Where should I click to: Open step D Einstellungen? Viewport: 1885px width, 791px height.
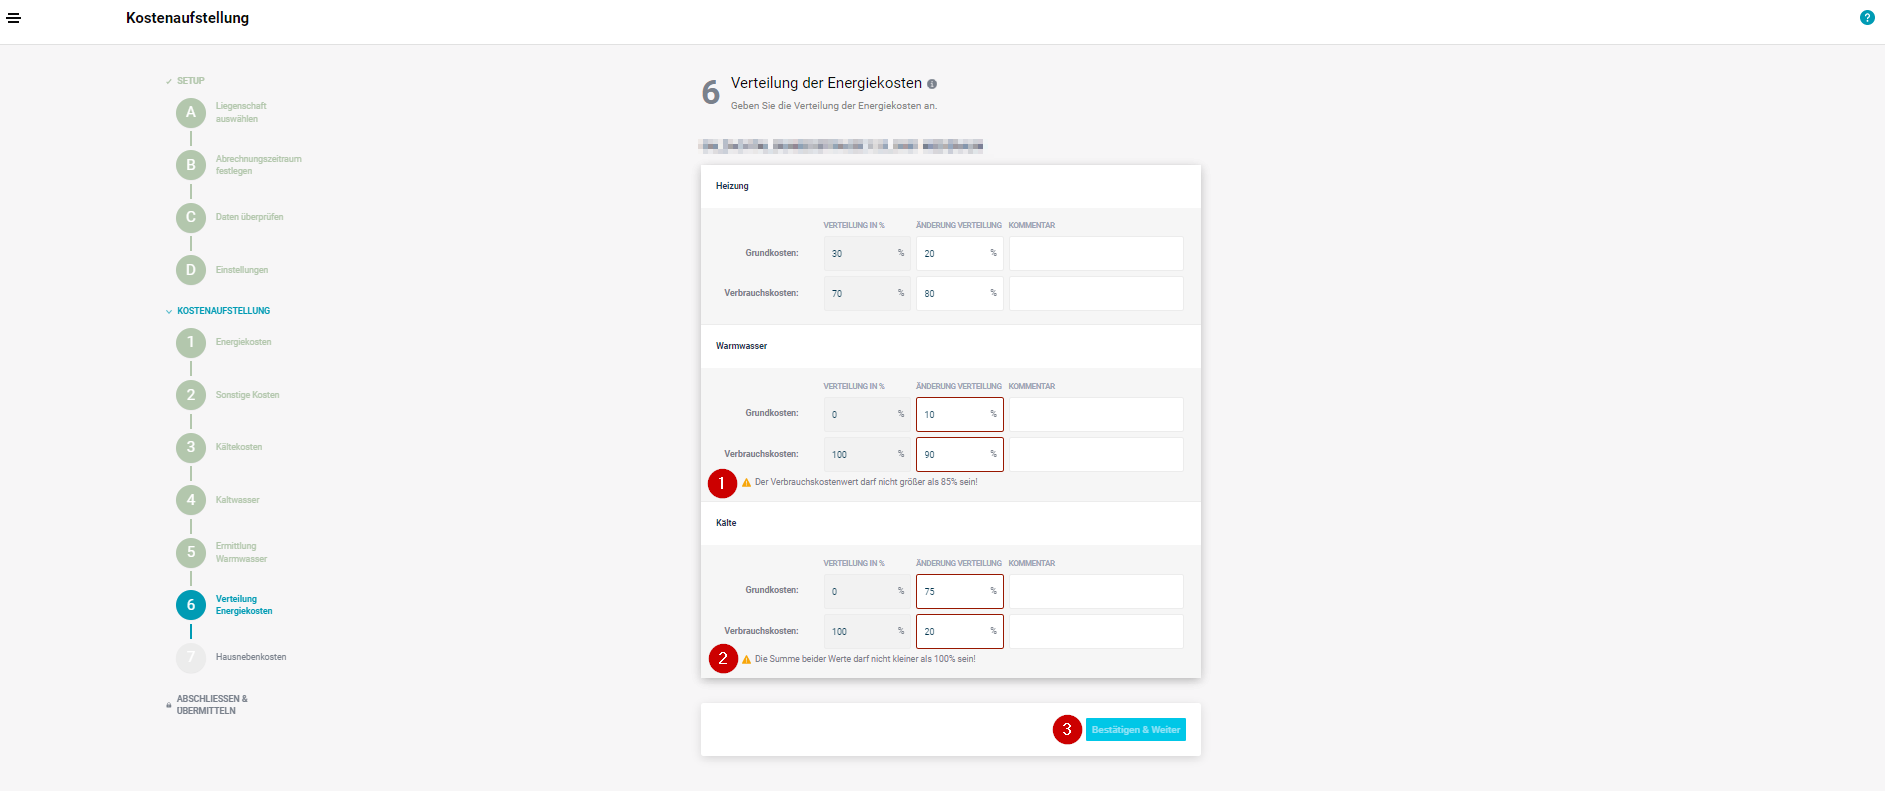pos(191,270)
